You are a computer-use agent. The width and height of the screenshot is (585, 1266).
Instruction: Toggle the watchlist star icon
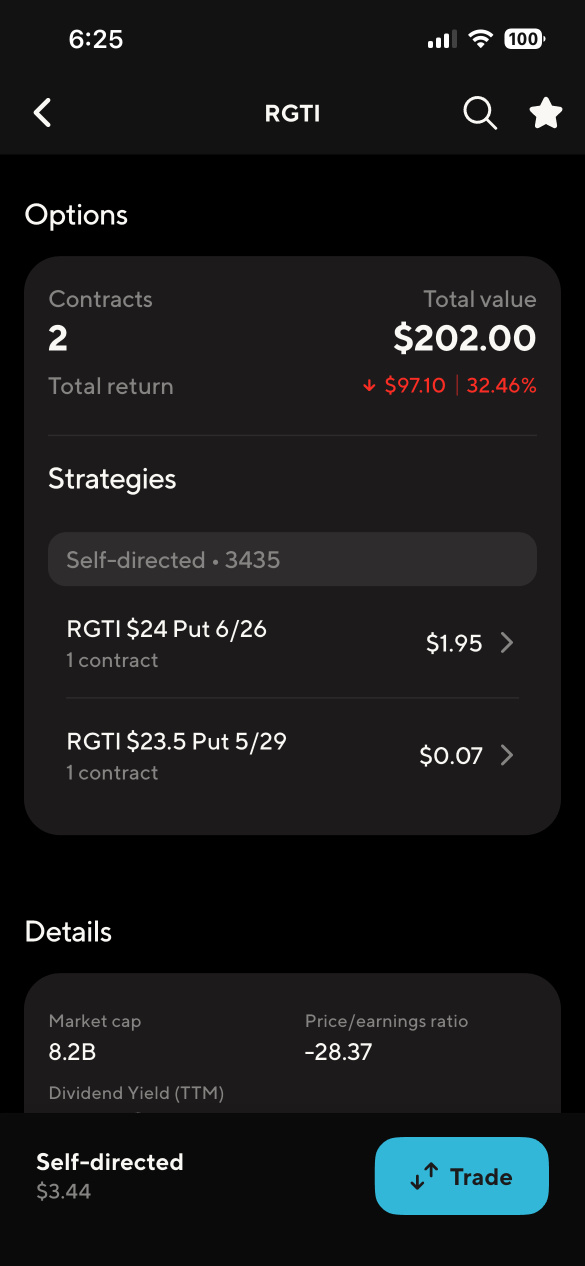point(546,113)
